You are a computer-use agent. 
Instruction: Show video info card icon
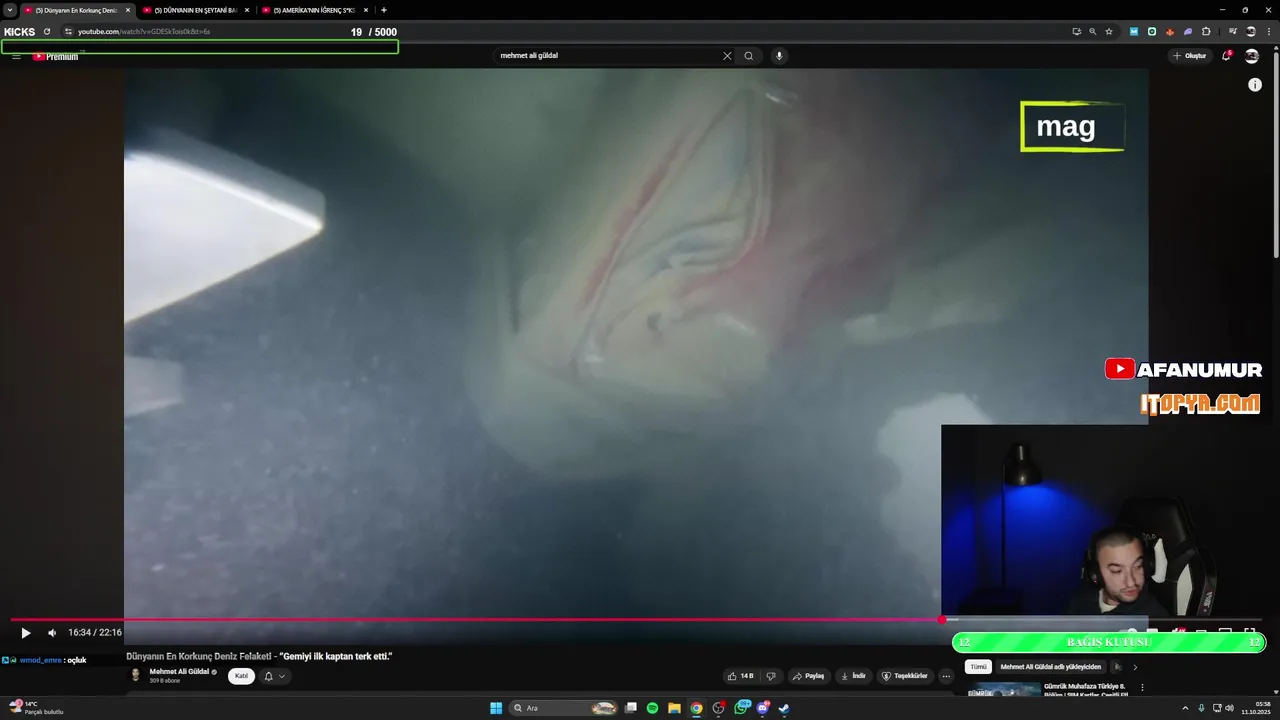click(1255, 85)
